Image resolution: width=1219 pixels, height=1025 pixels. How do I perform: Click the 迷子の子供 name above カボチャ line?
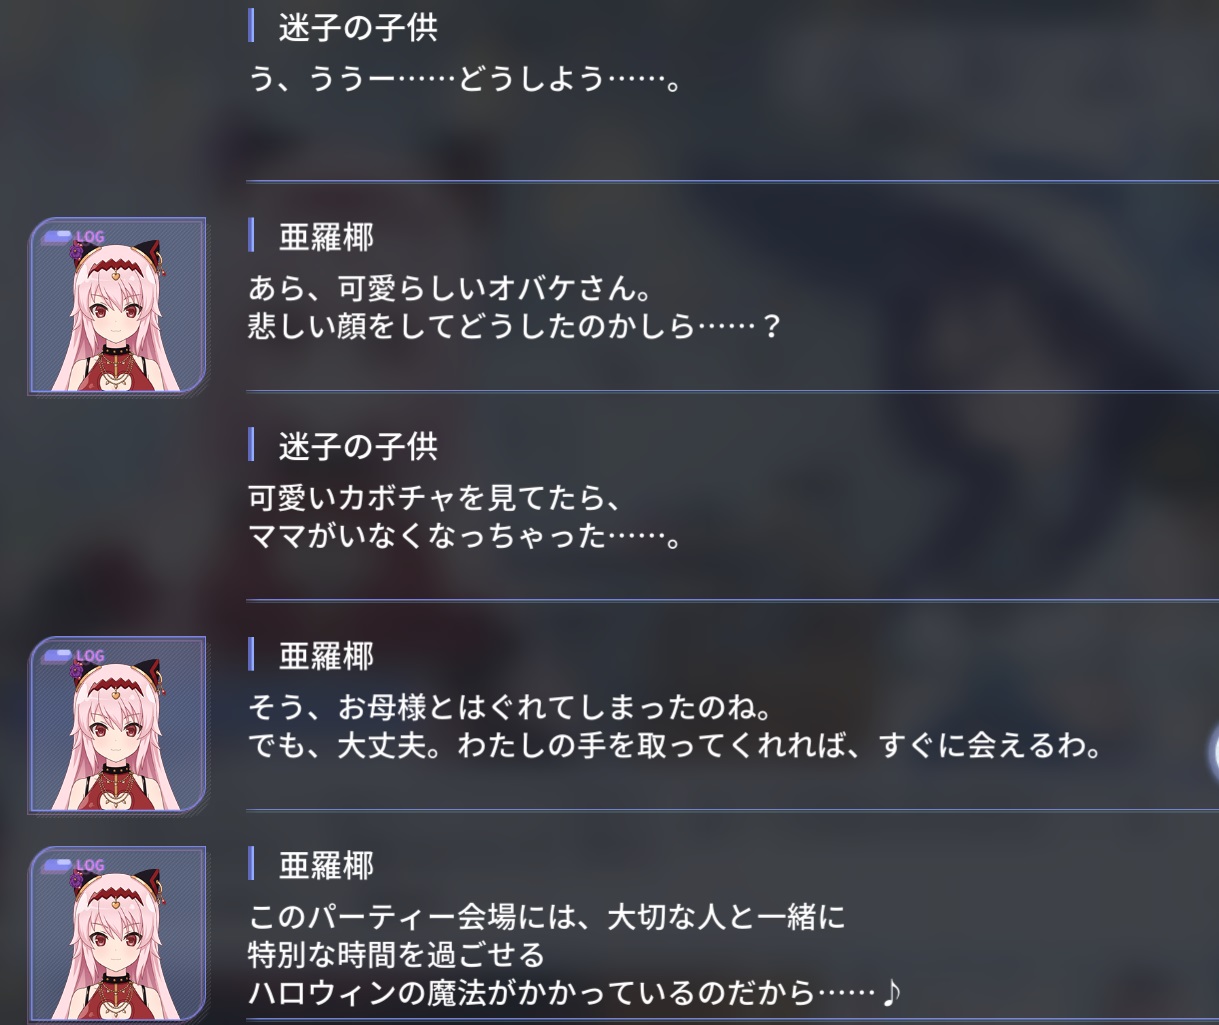(x=358, y=446)
